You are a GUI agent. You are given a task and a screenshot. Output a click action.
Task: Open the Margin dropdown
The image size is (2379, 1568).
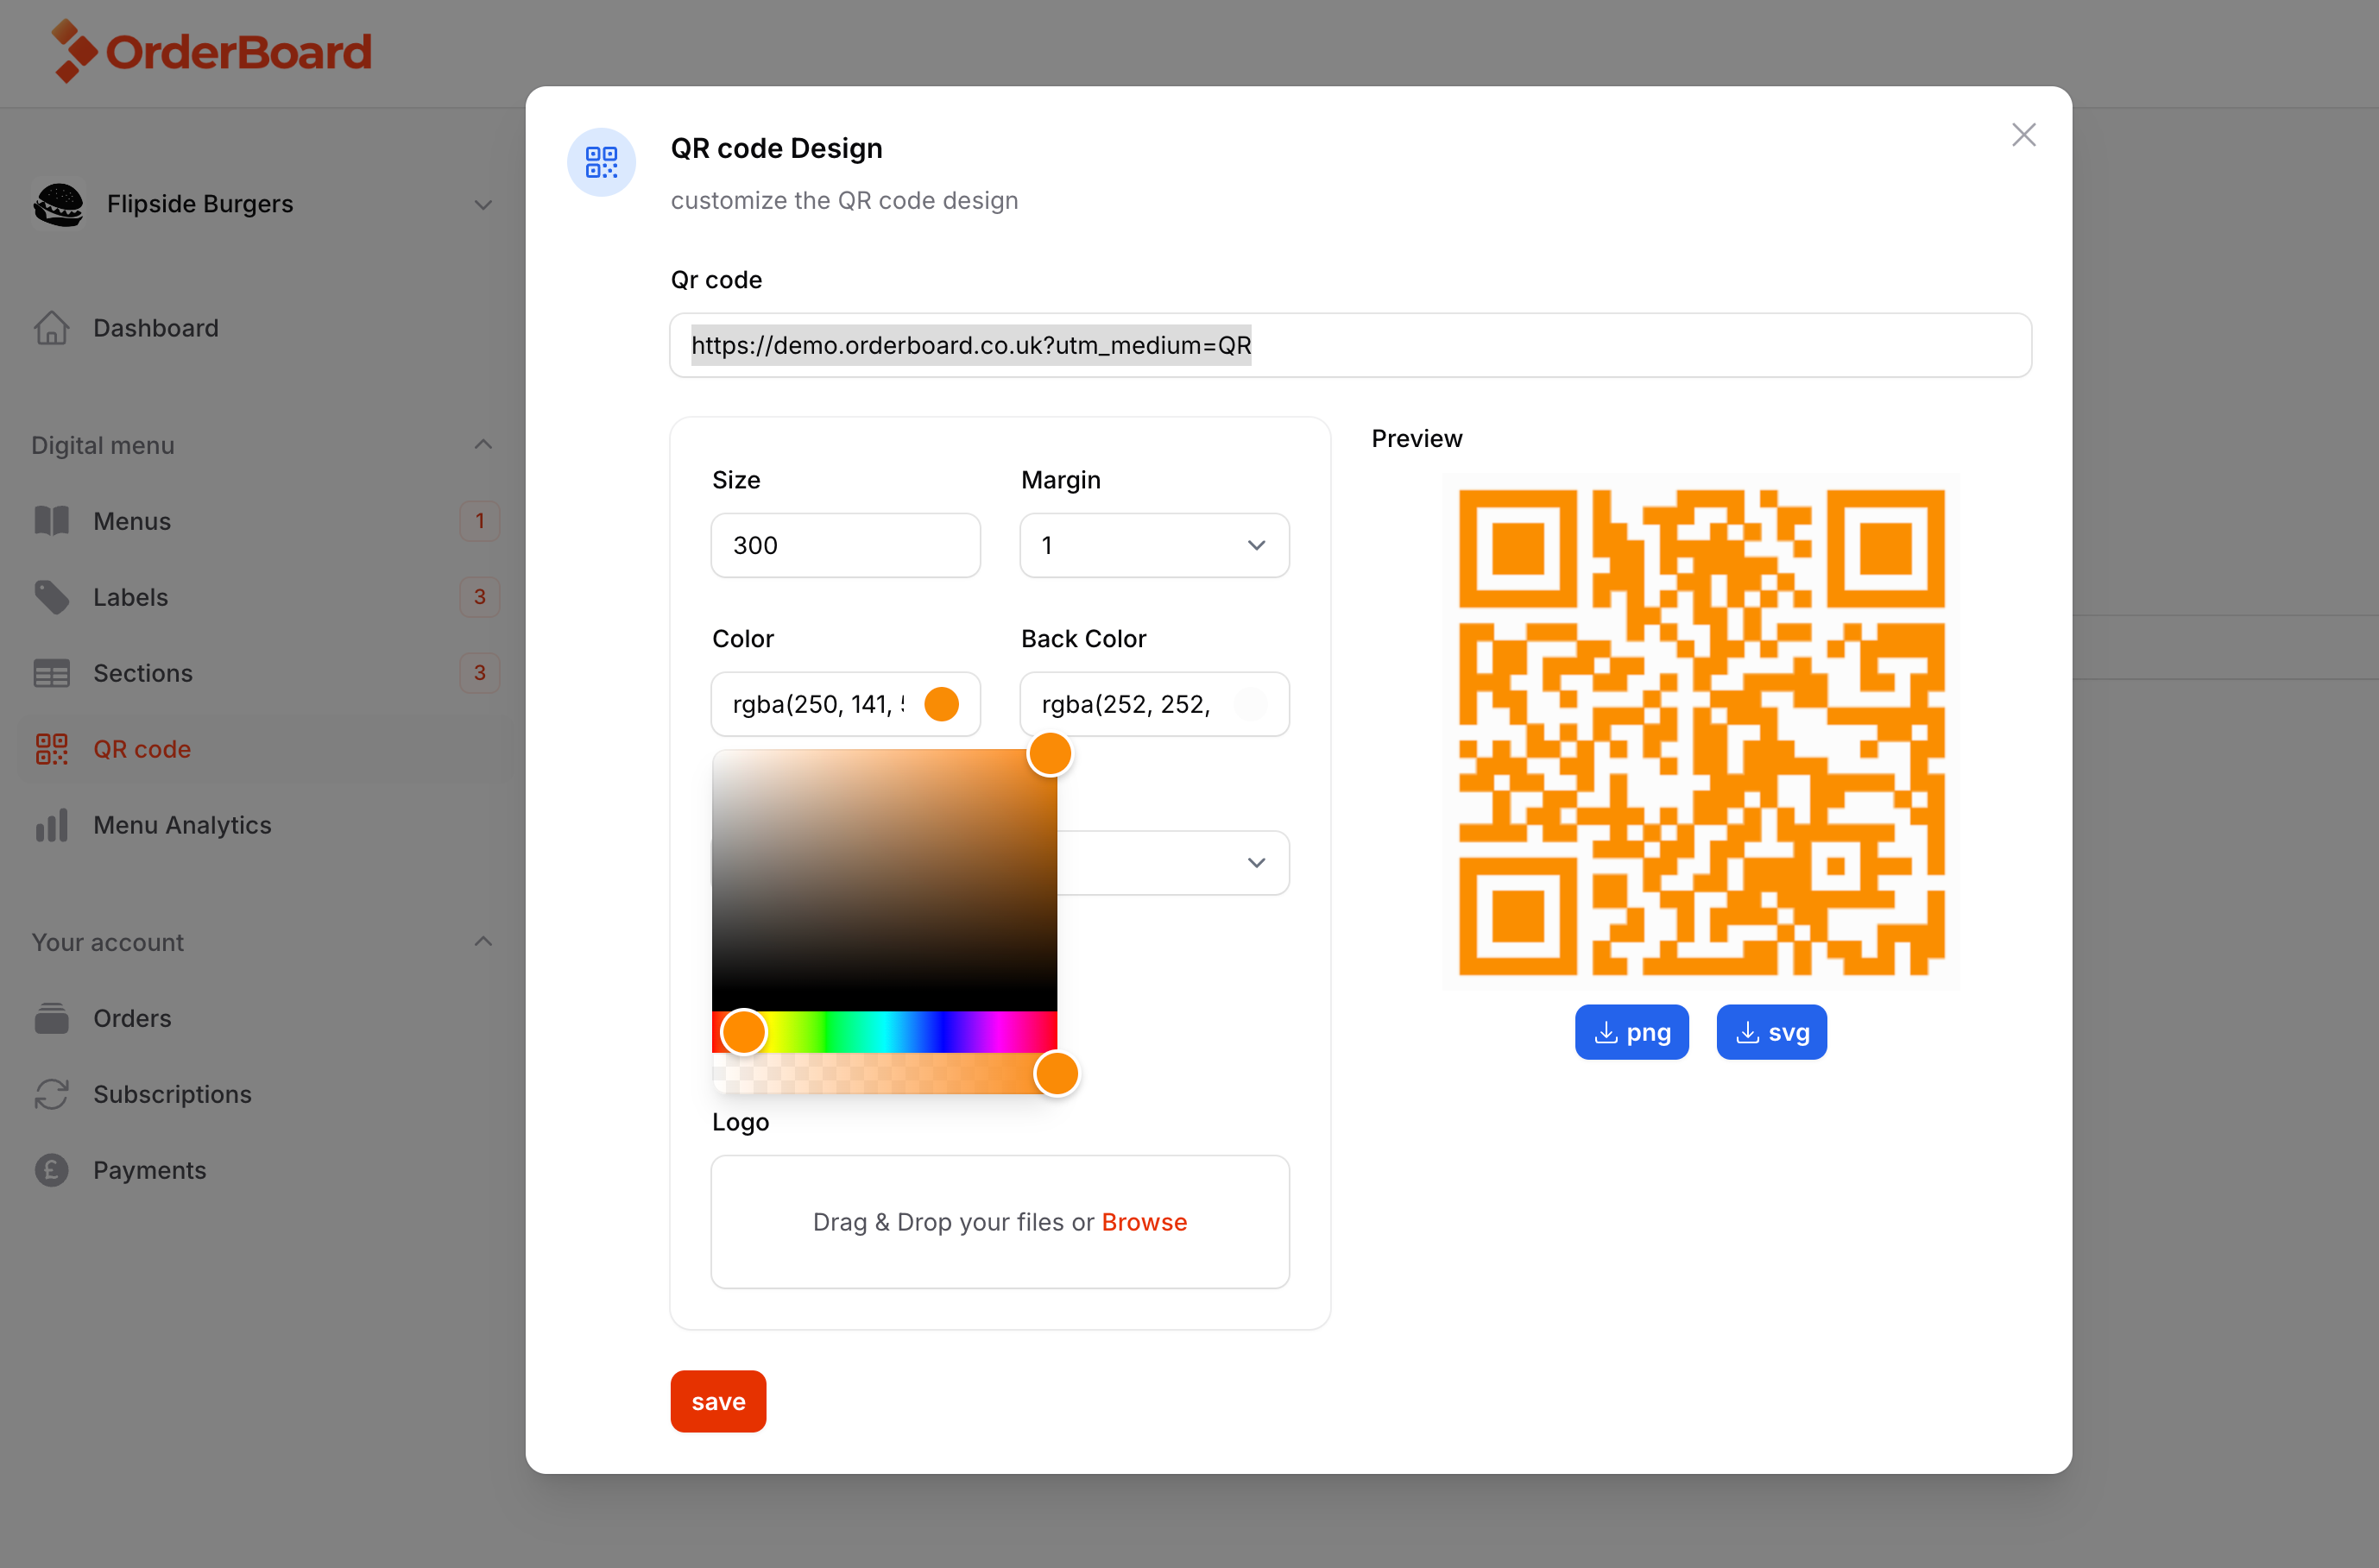[x=1154, y=545]
